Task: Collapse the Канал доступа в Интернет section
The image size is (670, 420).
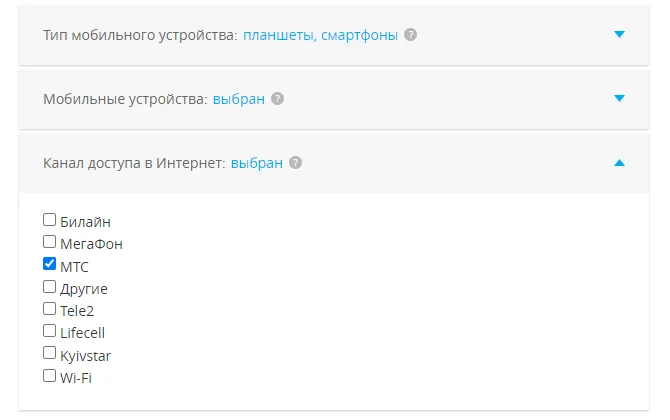Action: tap(619, 163)
